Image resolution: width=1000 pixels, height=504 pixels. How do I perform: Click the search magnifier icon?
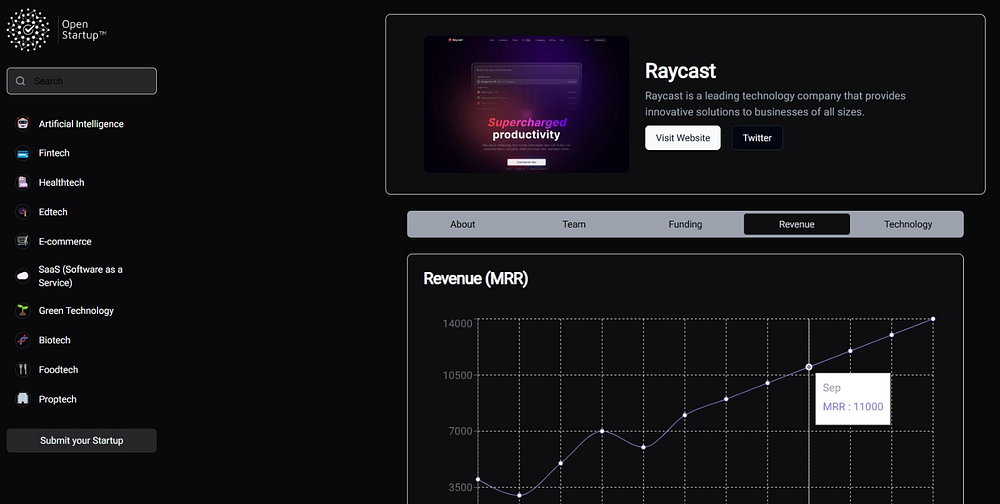(20, 81)
